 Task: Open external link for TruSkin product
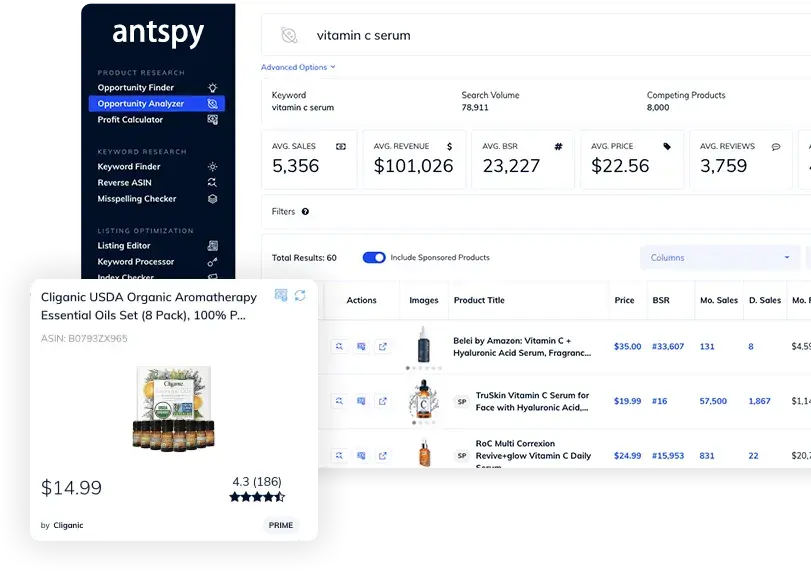(383, 401)
